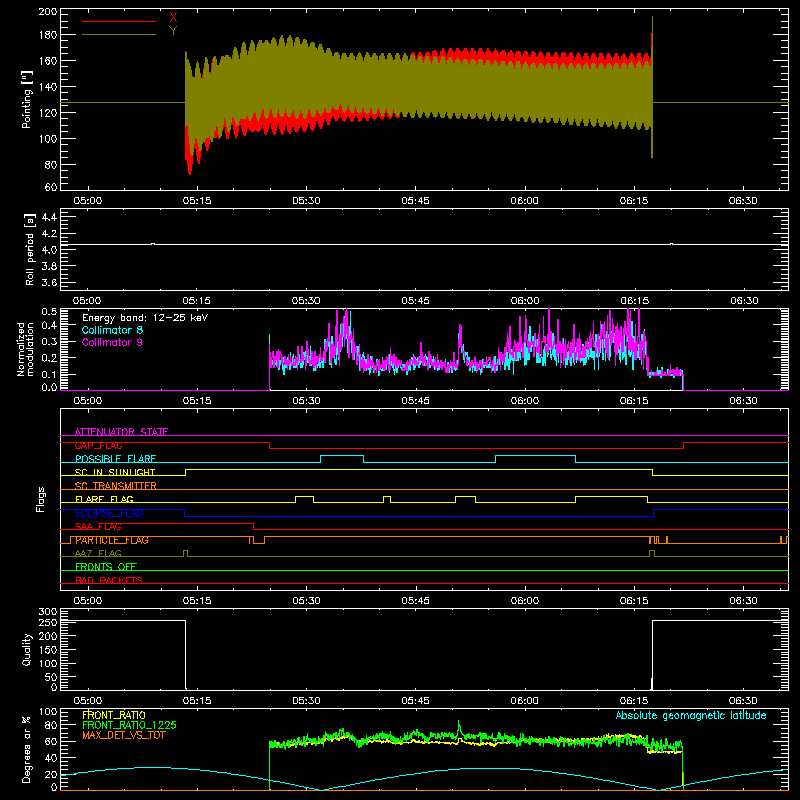Click the magenta 'Collimator 9' legend entry

point(112,342)
